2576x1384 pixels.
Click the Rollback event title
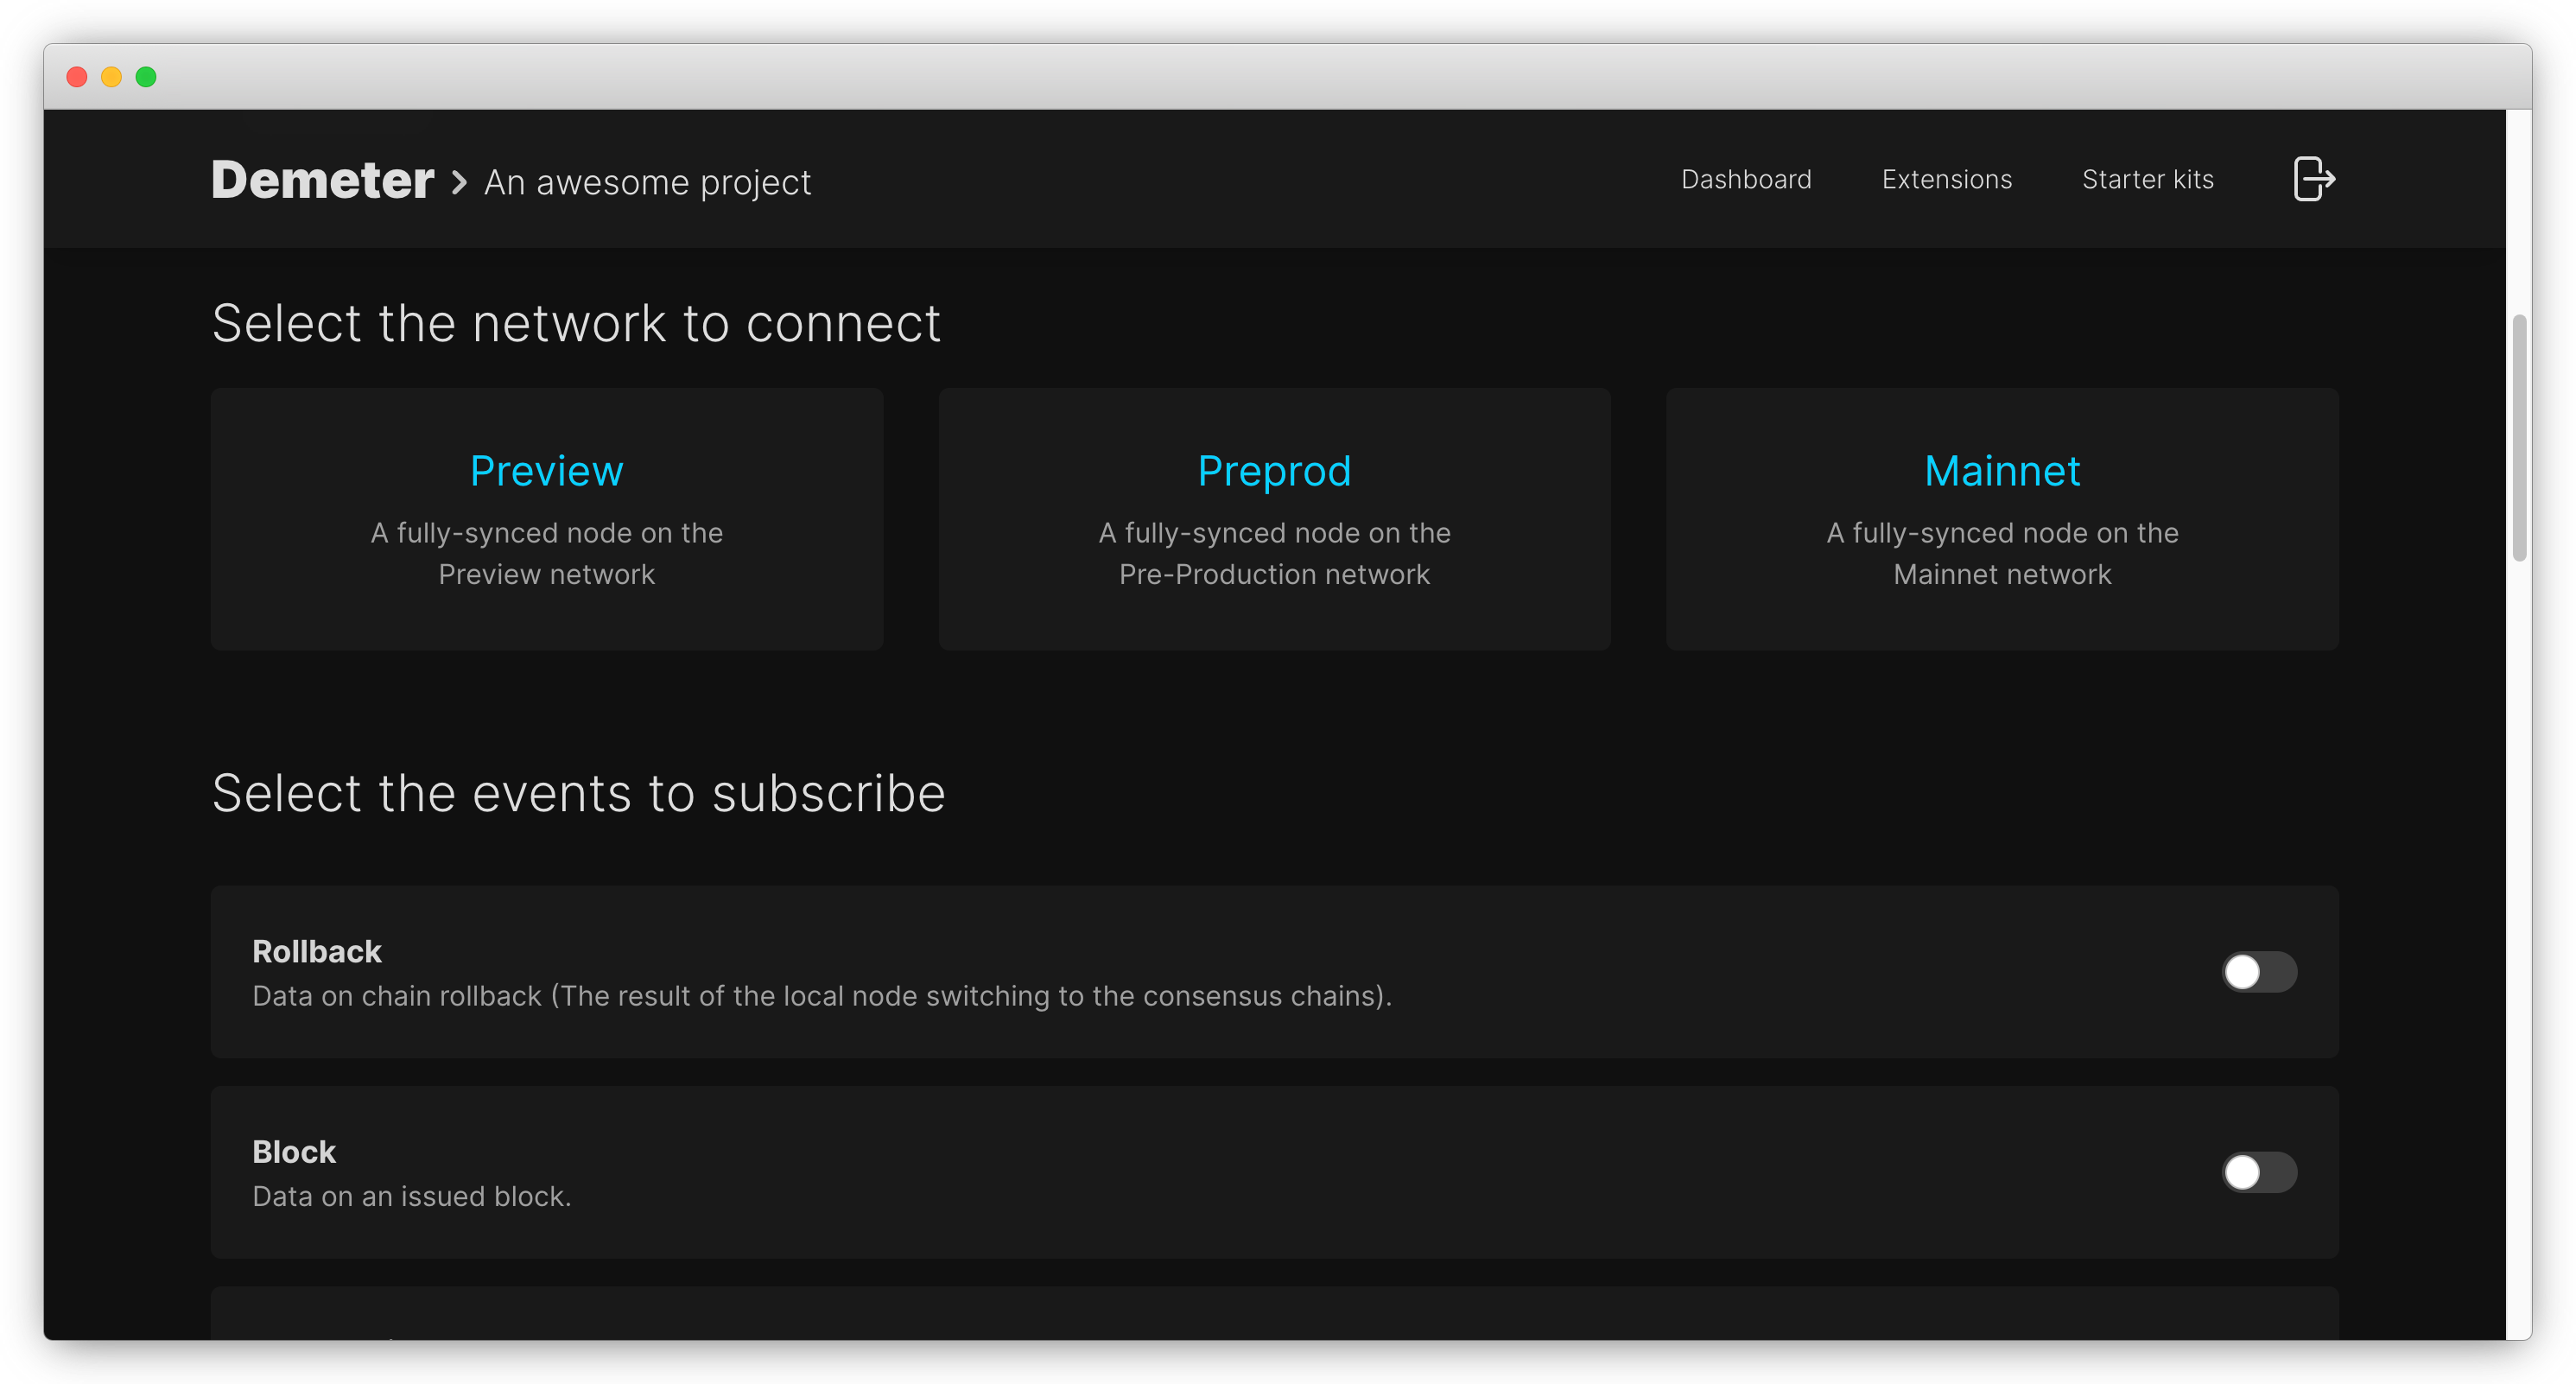point(316,951)
